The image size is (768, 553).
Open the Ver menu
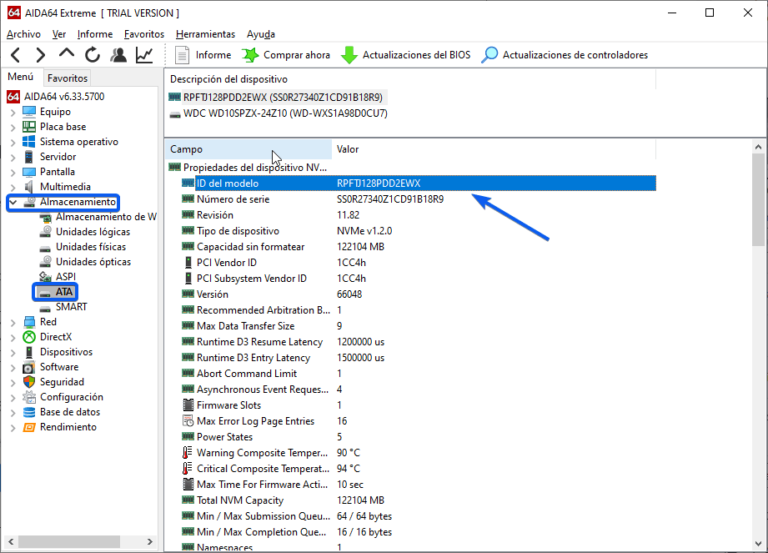[x=59, y=34]
